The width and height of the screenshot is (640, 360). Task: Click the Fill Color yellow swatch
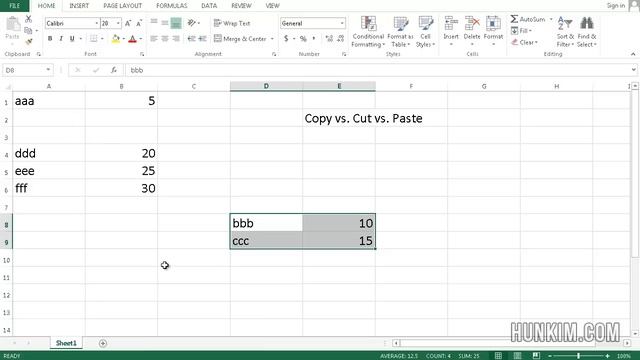coord(116,39)
